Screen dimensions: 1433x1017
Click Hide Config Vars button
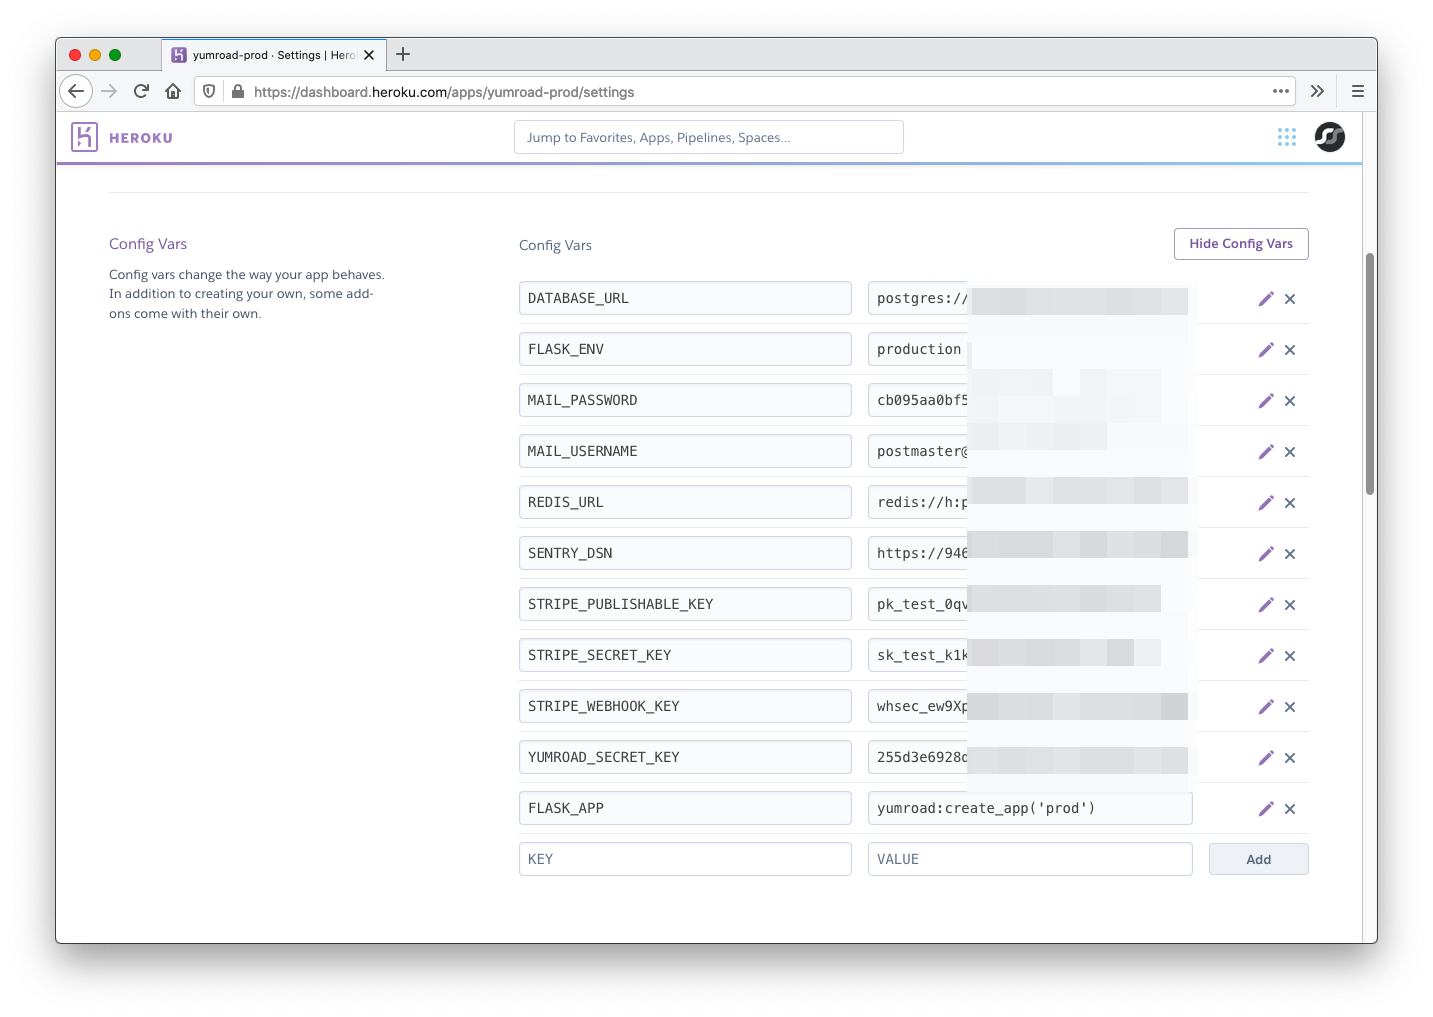pos(1241,244)
